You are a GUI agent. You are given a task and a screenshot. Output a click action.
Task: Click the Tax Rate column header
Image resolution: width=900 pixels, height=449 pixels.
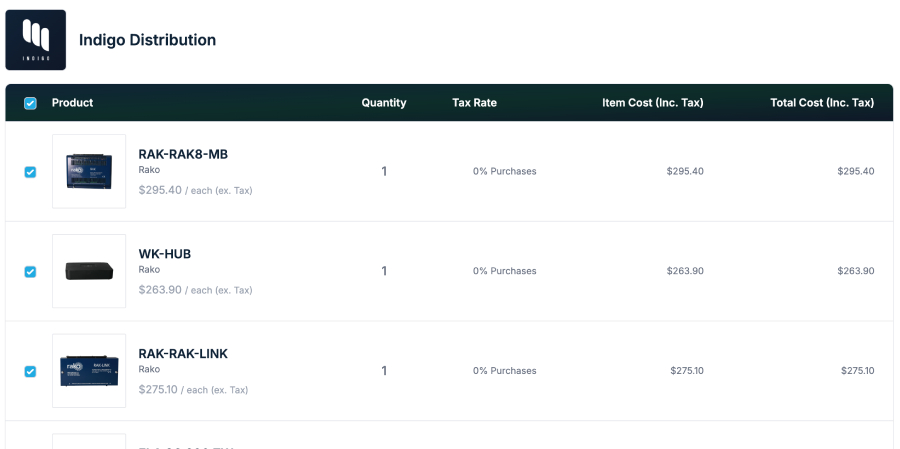pos(474,103)
